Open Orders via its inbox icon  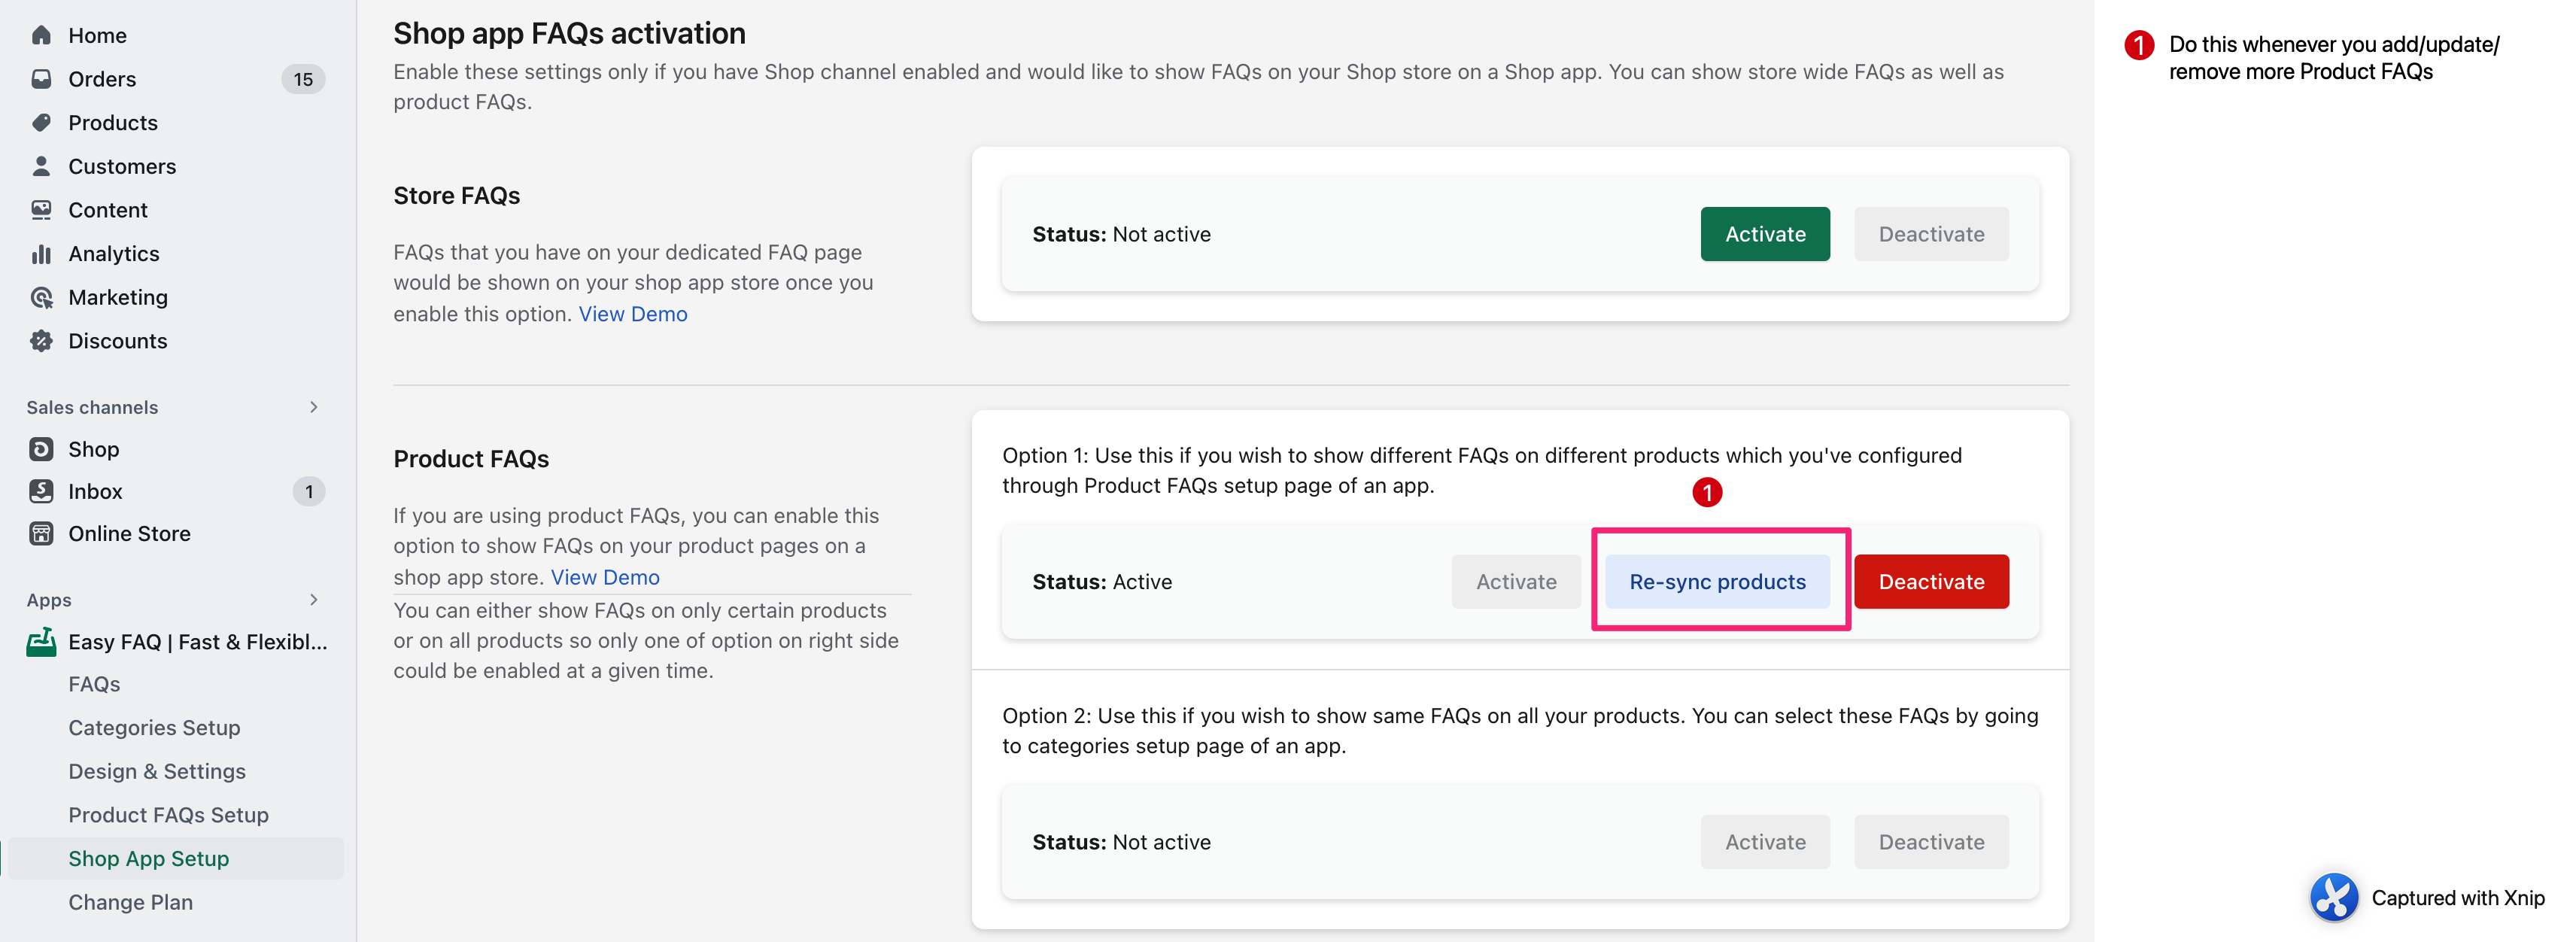click(41, 79)
